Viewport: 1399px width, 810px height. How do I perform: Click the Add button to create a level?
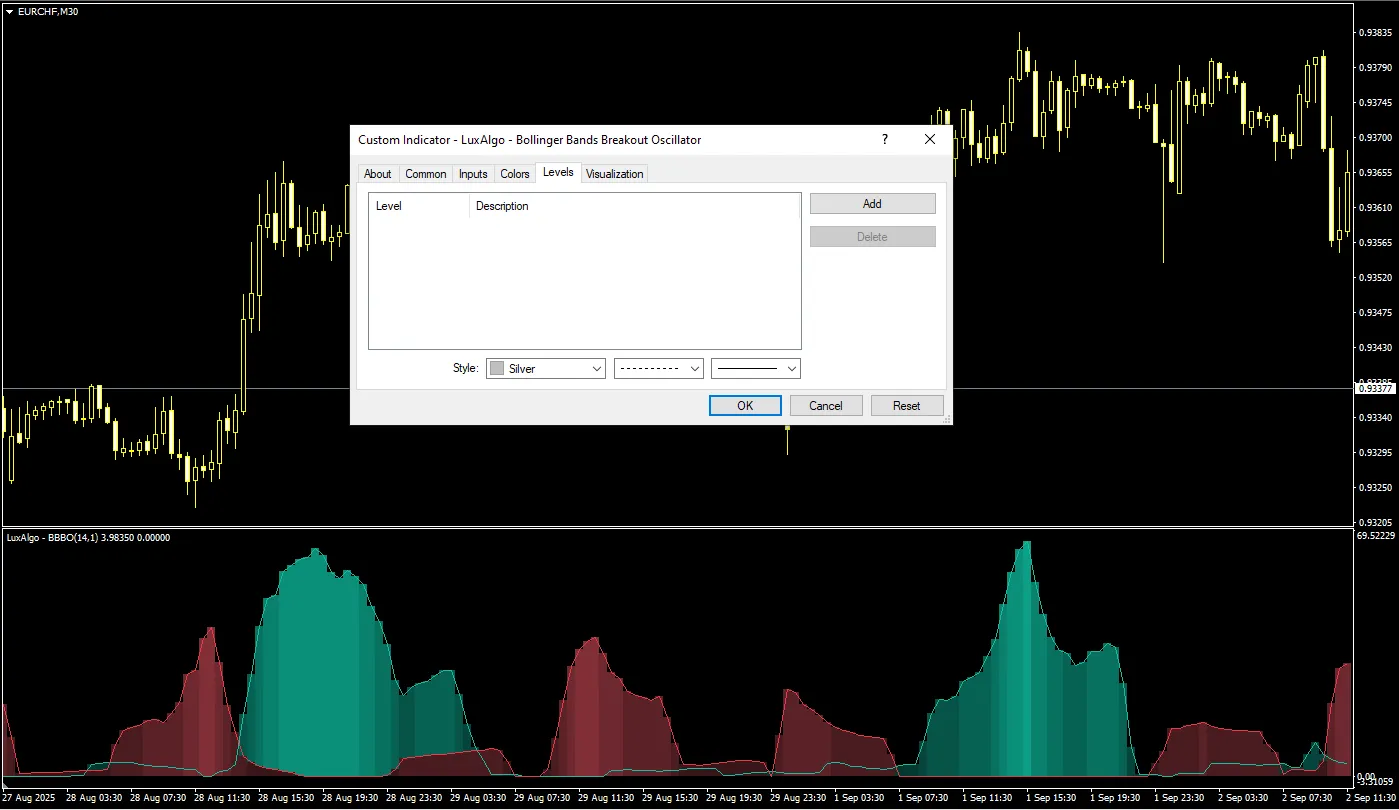pyautogui.click(x=871, y=203)
